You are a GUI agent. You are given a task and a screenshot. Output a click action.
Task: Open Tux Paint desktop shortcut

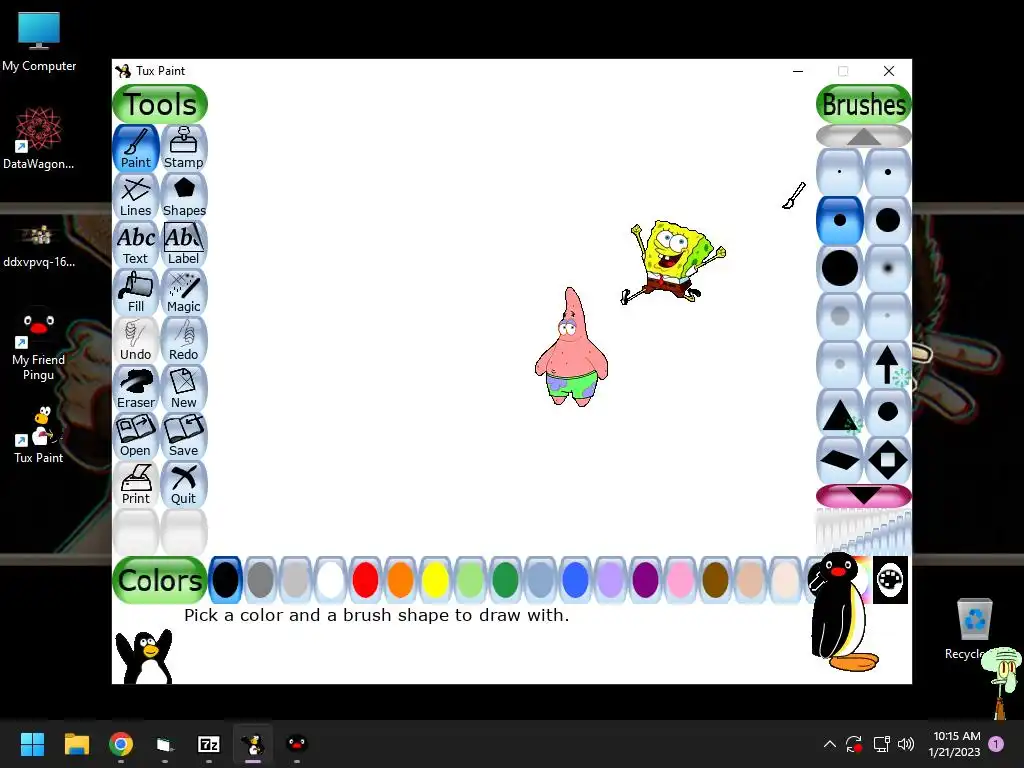click(39, 435)
